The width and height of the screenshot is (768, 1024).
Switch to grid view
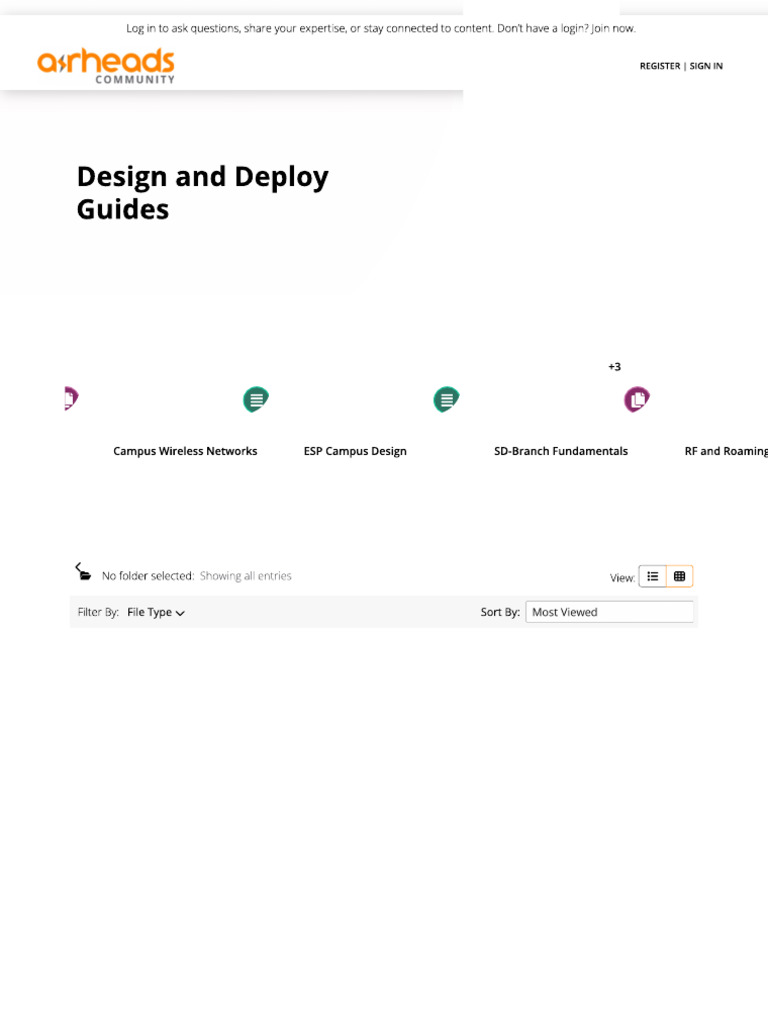click(x=679, y=576)
